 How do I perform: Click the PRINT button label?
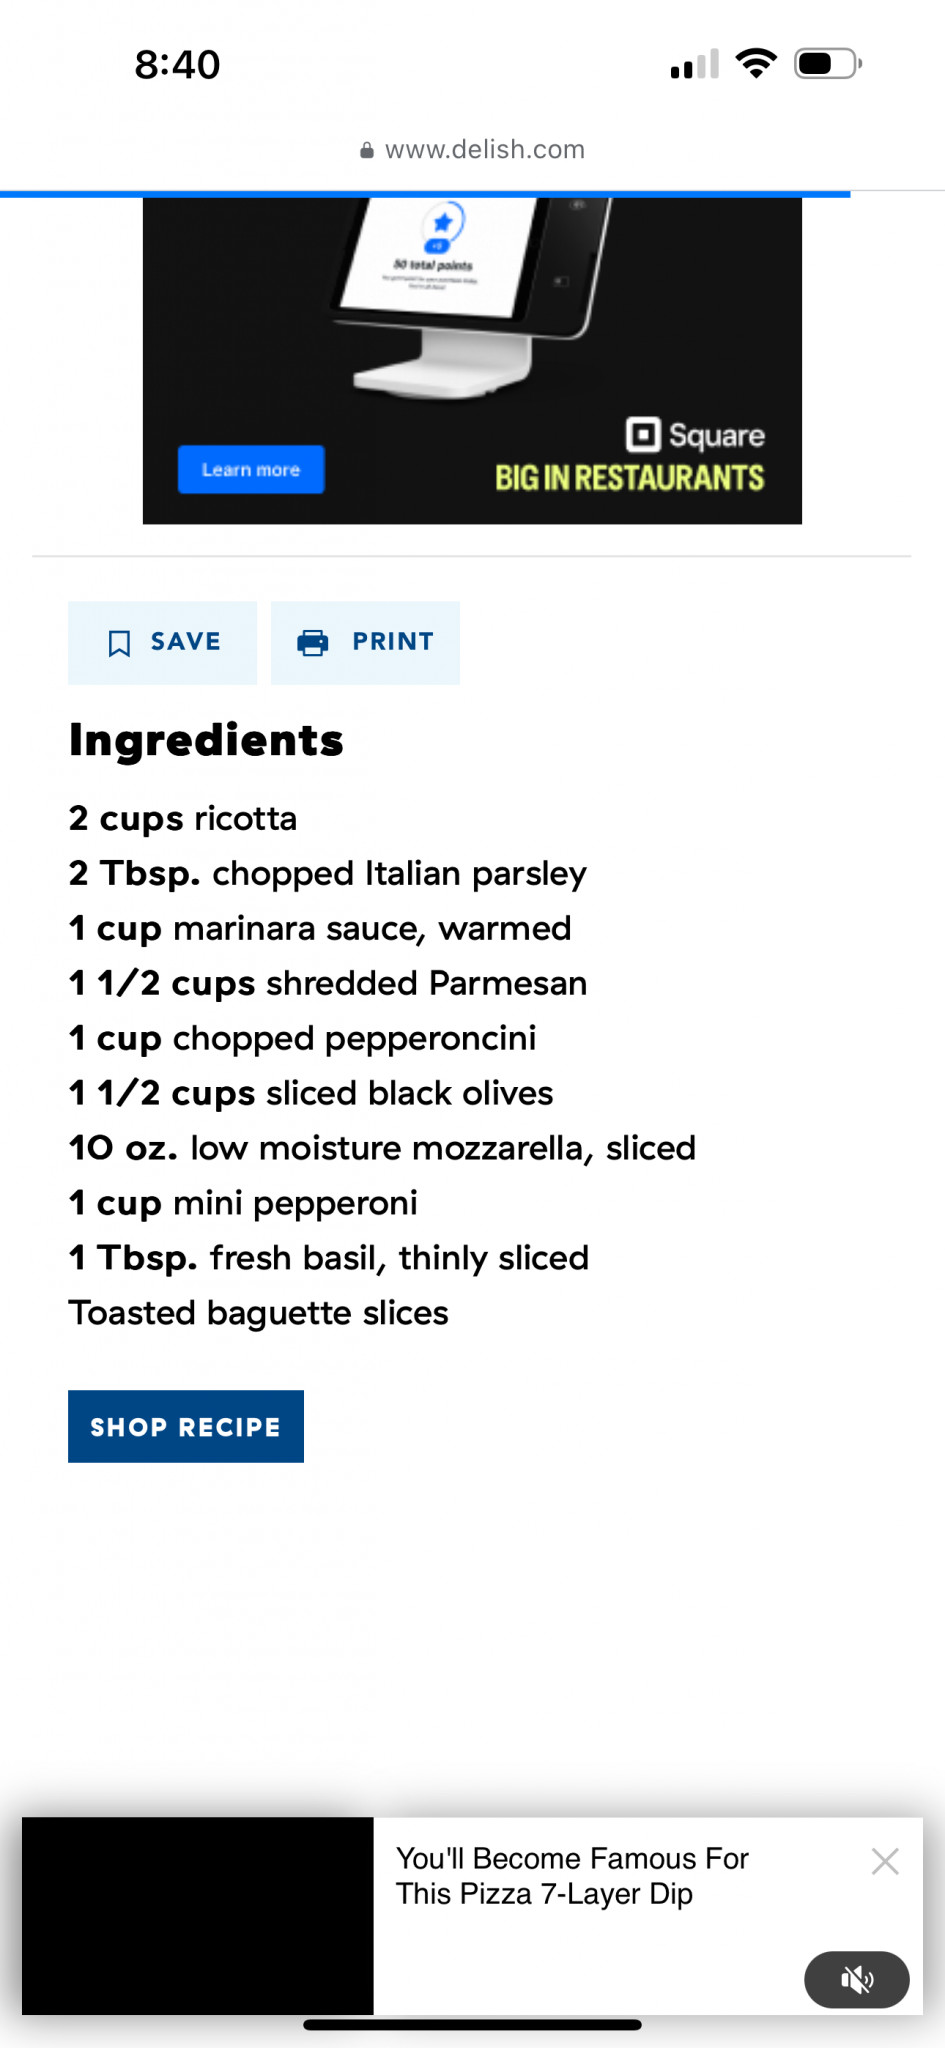tap(393, 642)
